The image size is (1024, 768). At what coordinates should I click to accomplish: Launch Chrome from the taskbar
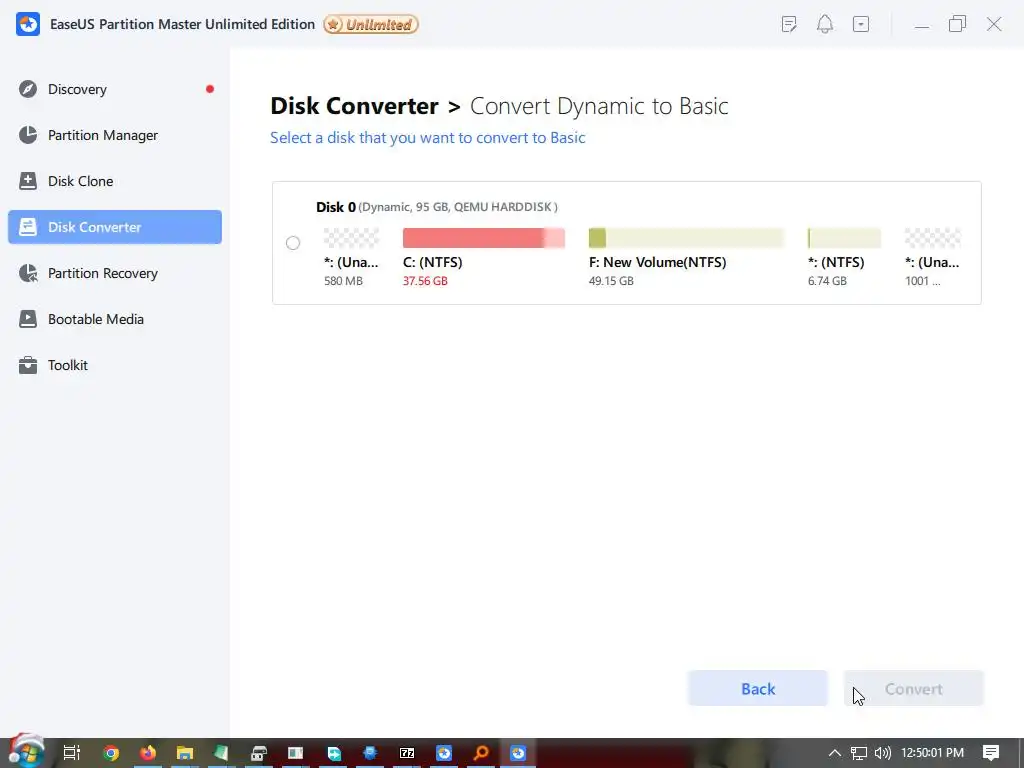click(x=111, y=753)
